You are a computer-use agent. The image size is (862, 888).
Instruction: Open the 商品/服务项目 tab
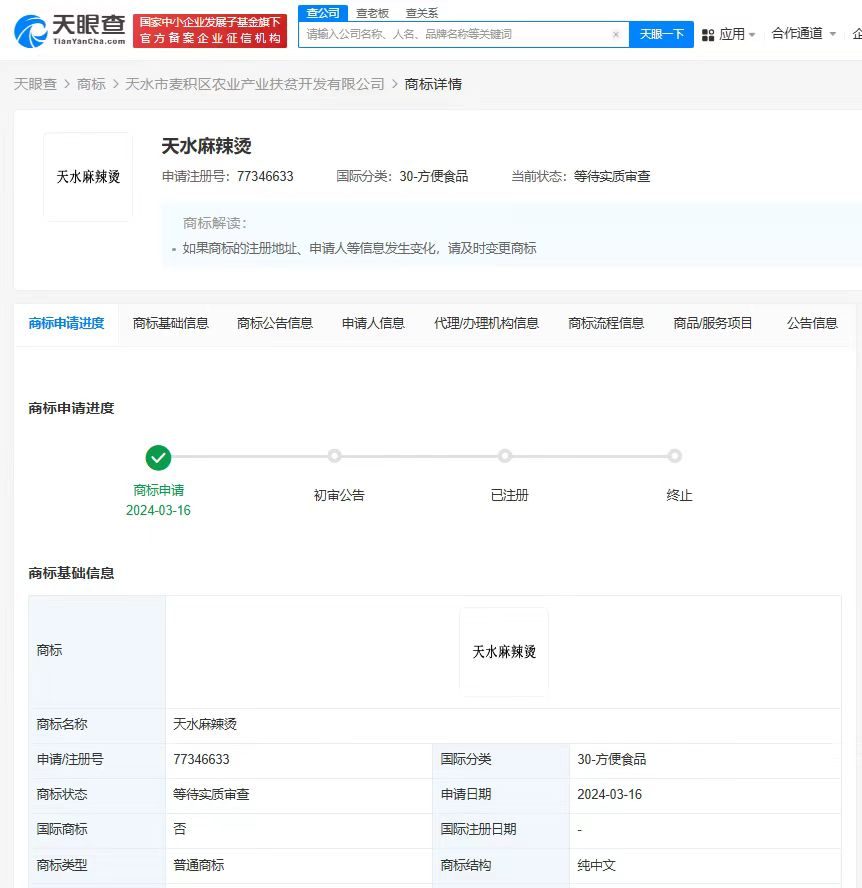coord(713,323)
